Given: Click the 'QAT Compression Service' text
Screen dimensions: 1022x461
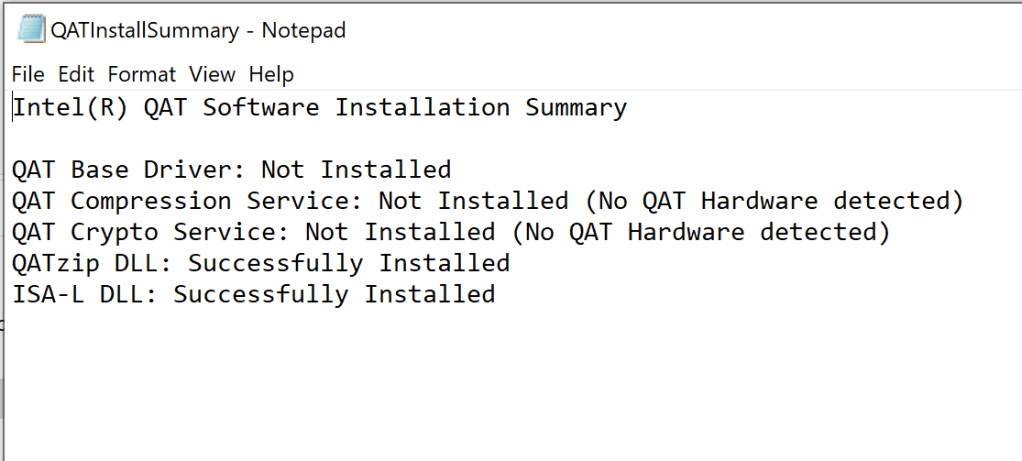Looking at the screenshot, I should click(x=188, y=201).
